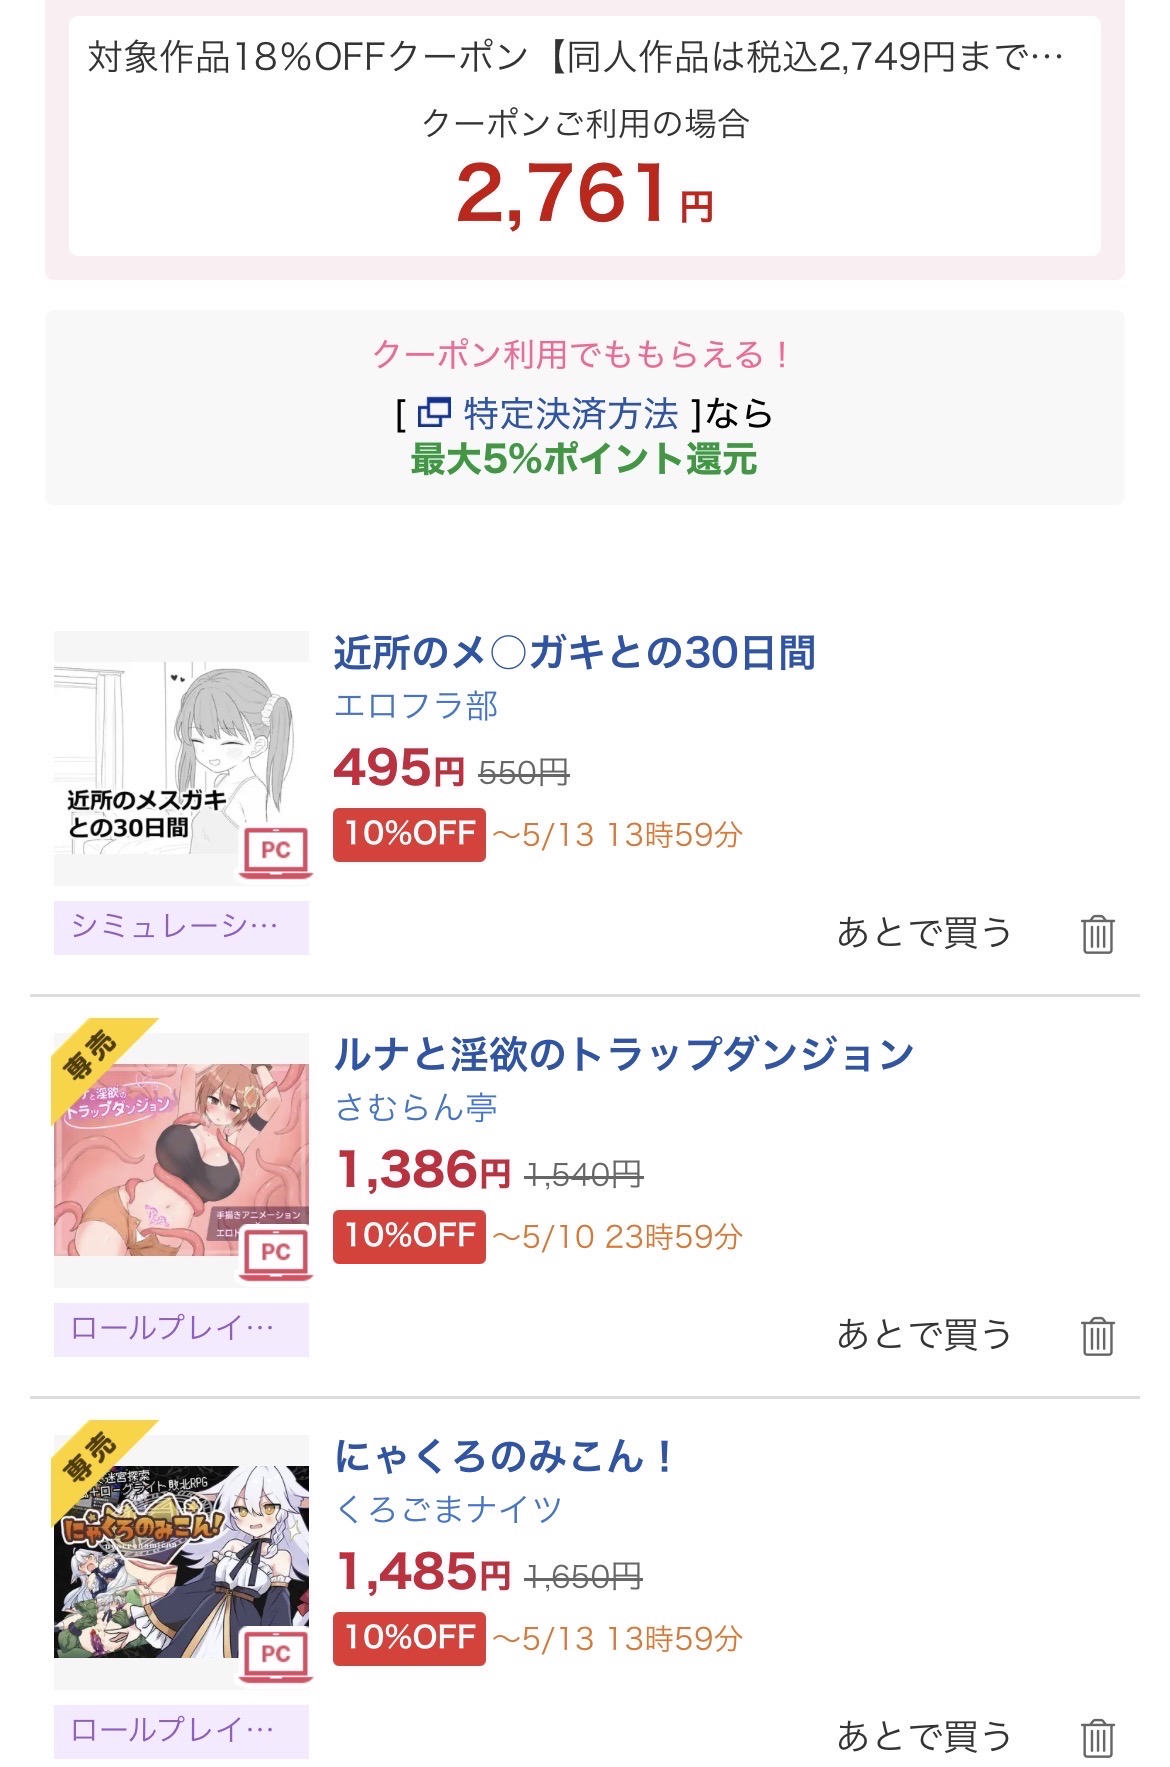The image size is (1170, 1767).
Task: Select the シミュレーシ… genre tag
Action: 181,927
